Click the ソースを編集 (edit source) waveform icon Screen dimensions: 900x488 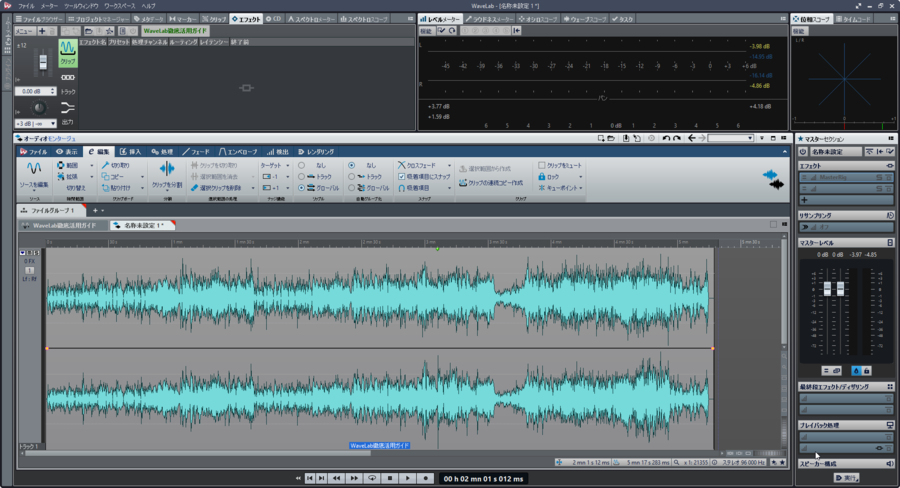pos(33,168)
